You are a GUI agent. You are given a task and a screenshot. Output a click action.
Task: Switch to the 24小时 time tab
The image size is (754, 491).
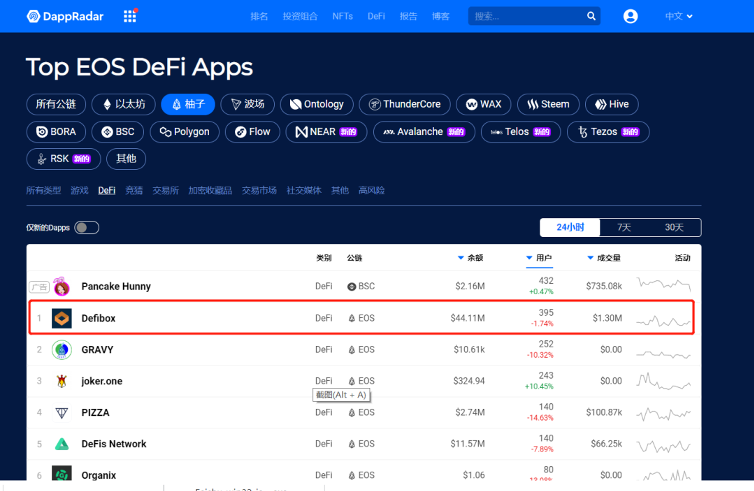(570, 227)
